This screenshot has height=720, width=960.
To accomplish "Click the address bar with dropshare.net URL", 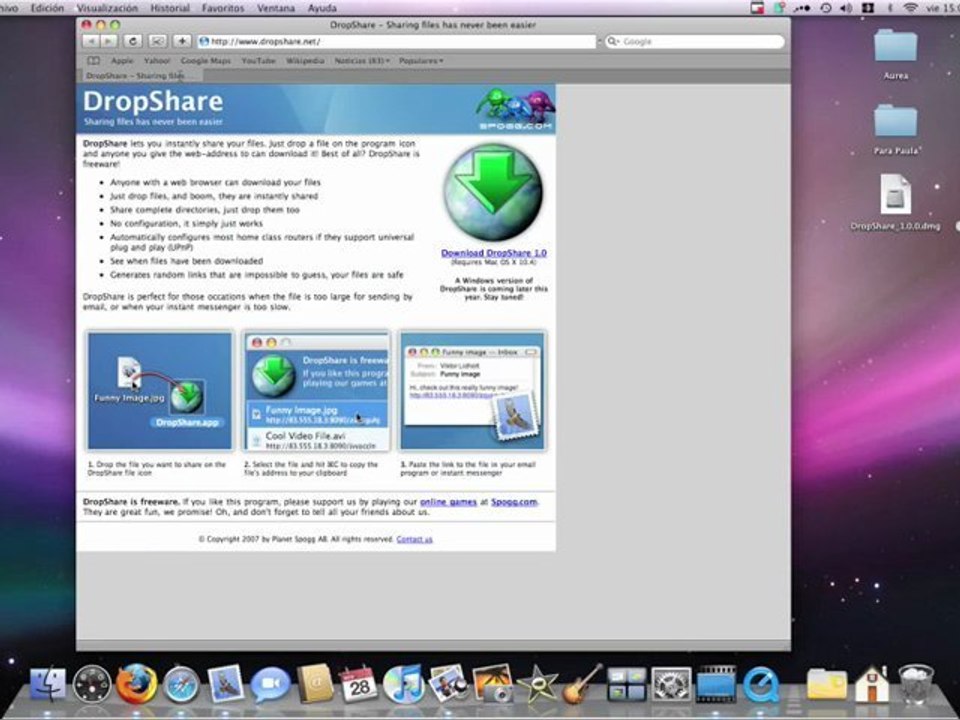I will pyautogui.click(x=397, y=42).
